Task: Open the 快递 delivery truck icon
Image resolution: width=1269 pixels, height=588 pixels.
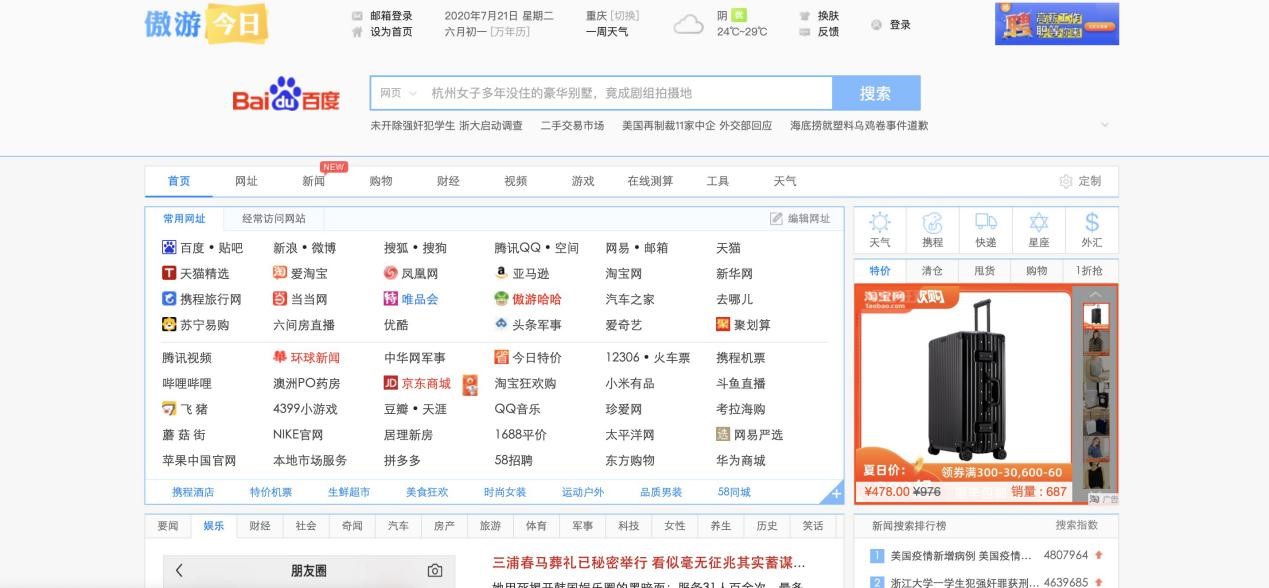Action: pos(986,222)
